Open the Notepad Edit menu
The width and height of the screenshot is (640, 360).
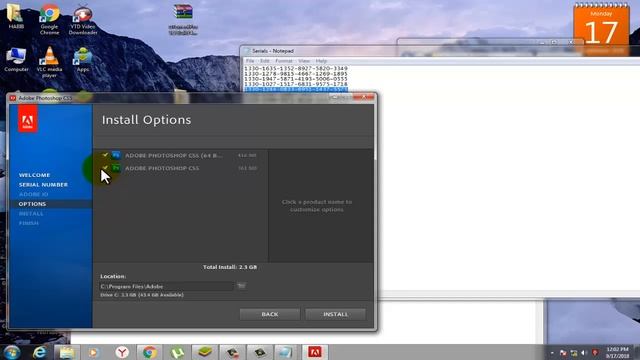tap(264, 61)
